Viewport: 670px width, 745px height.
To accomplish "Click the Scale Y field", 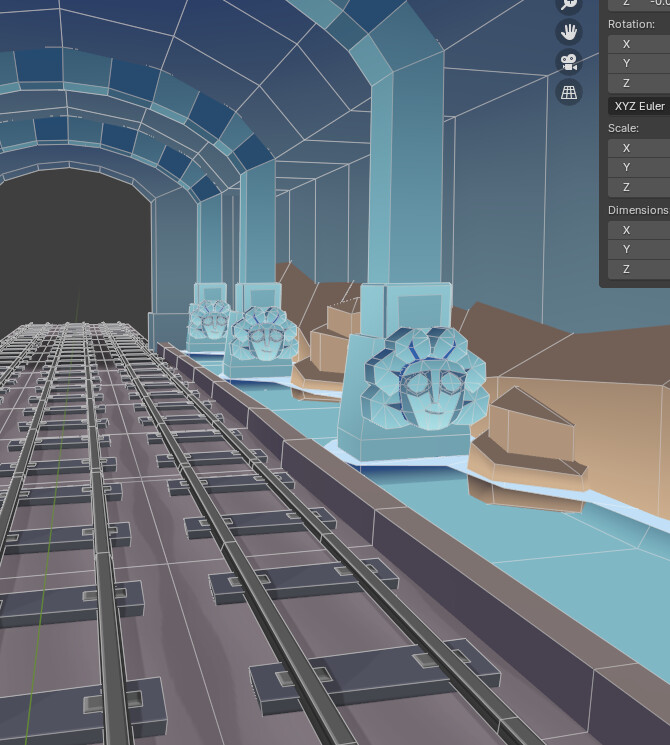I will pyautogui.click(x=639, y=167).
